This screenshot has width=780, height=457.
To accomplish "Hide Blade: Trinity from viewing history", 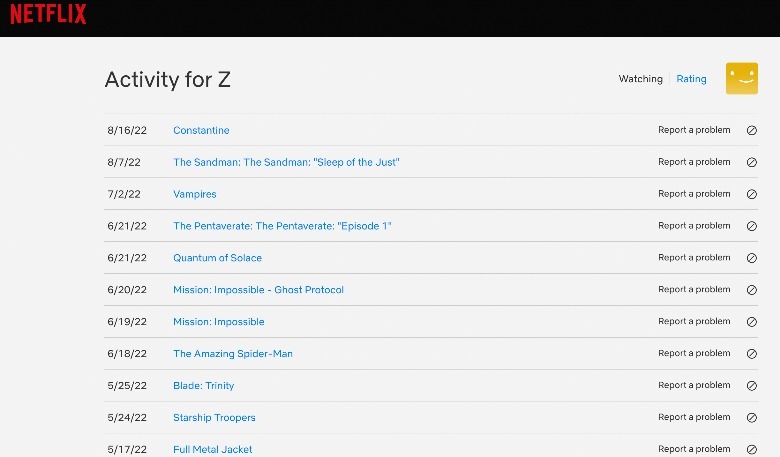I will [x=752, y=386].
